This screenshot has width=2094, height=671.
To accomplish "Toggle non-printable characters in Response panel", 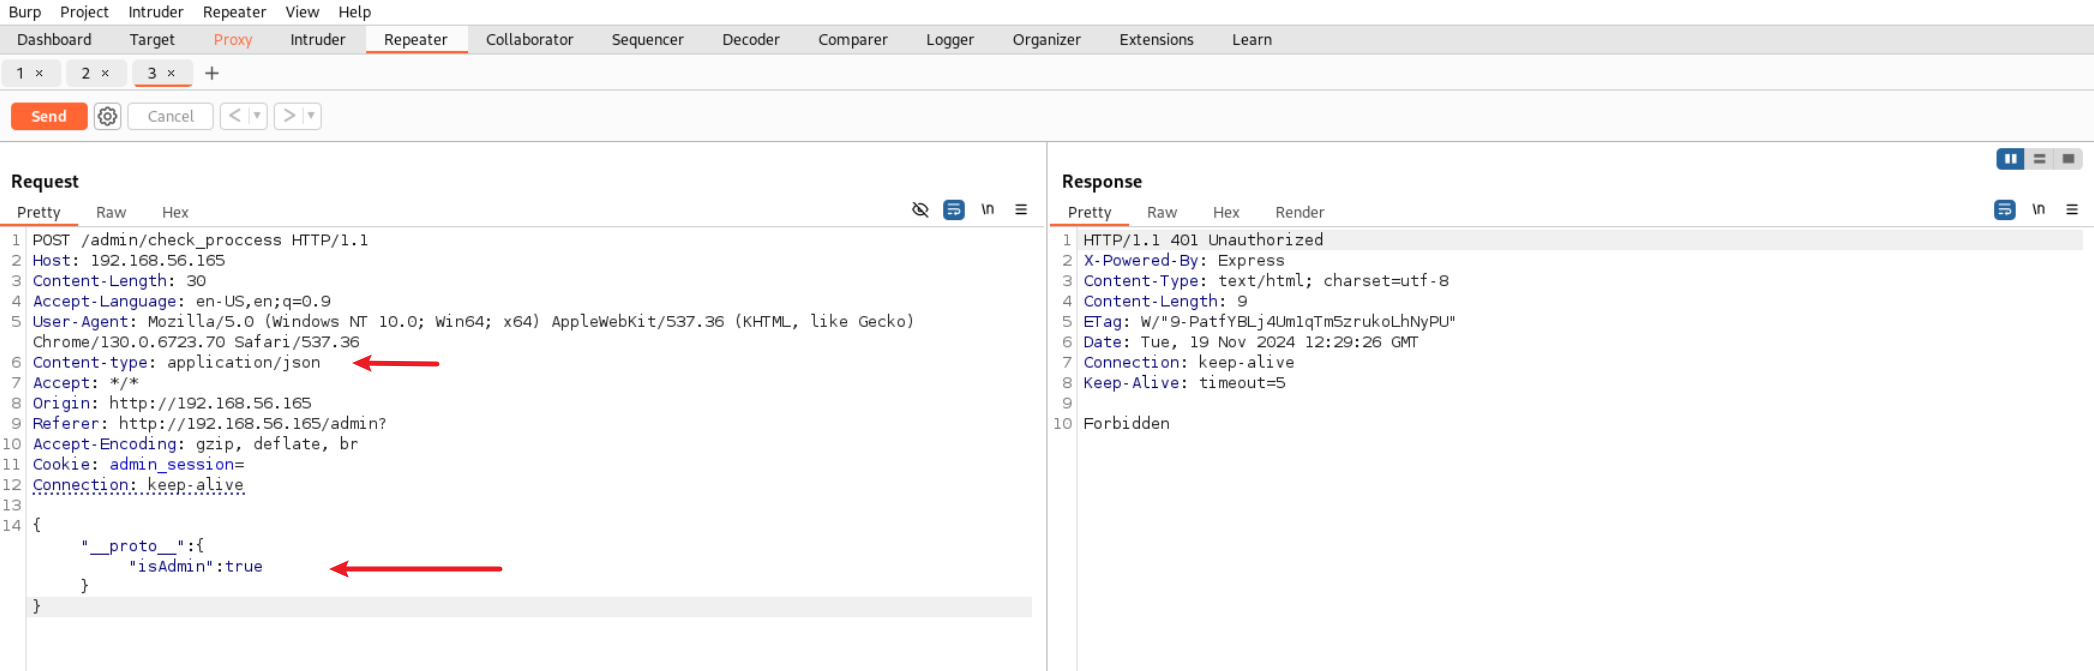I will coord(2038,210).
